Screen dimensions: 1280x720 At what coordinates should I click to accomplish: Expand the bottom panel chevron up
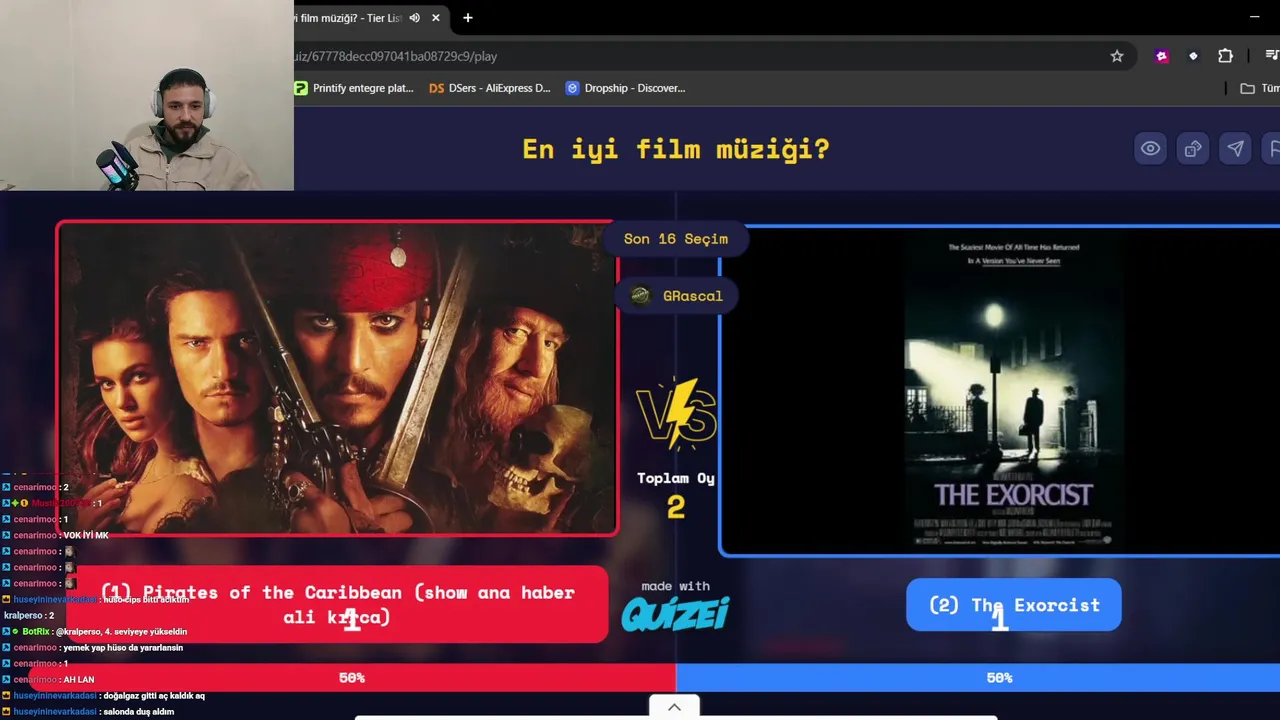click(x=674, y=707)
